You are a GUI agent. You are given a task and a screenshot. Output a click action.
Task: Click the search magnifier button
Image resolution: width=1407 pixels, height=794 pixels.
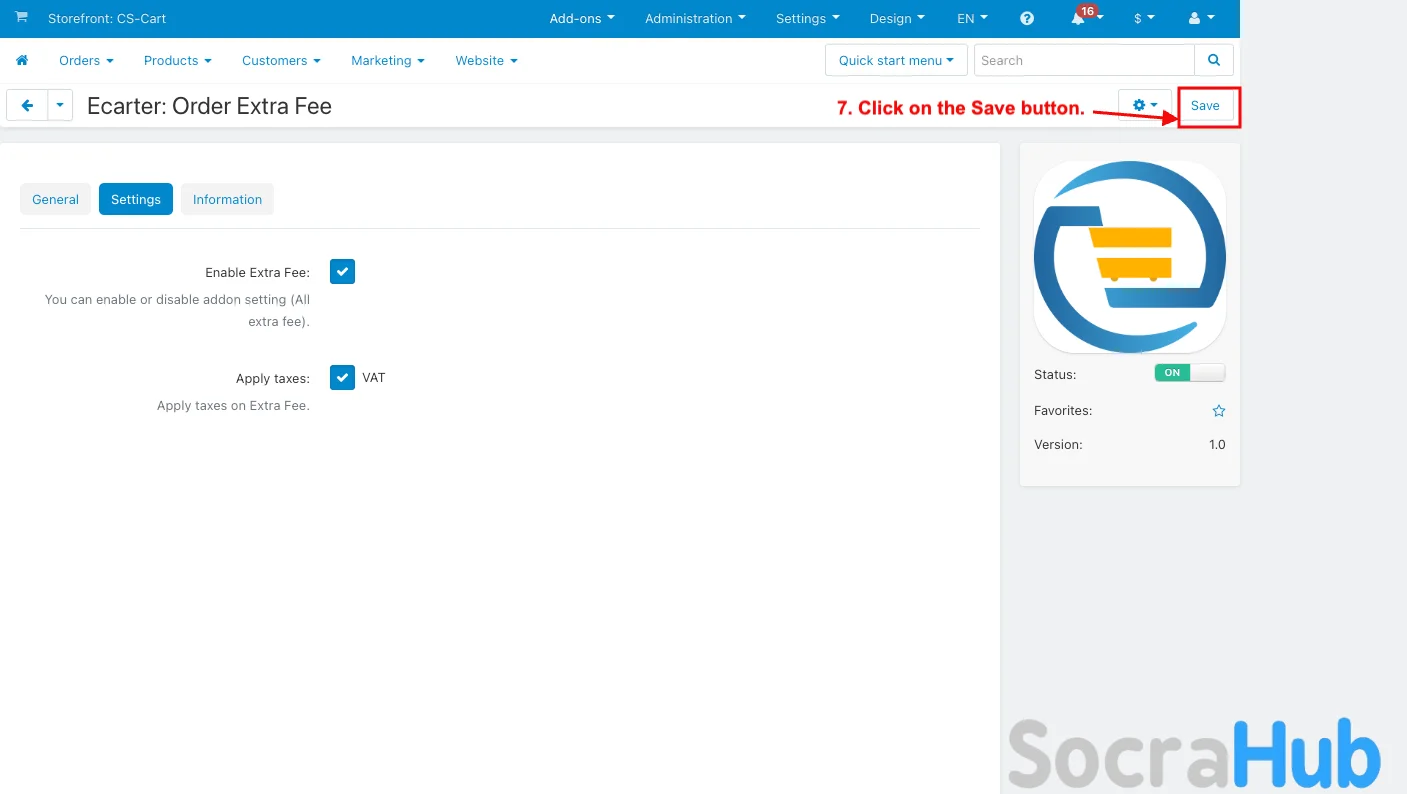pos(1213,60)
